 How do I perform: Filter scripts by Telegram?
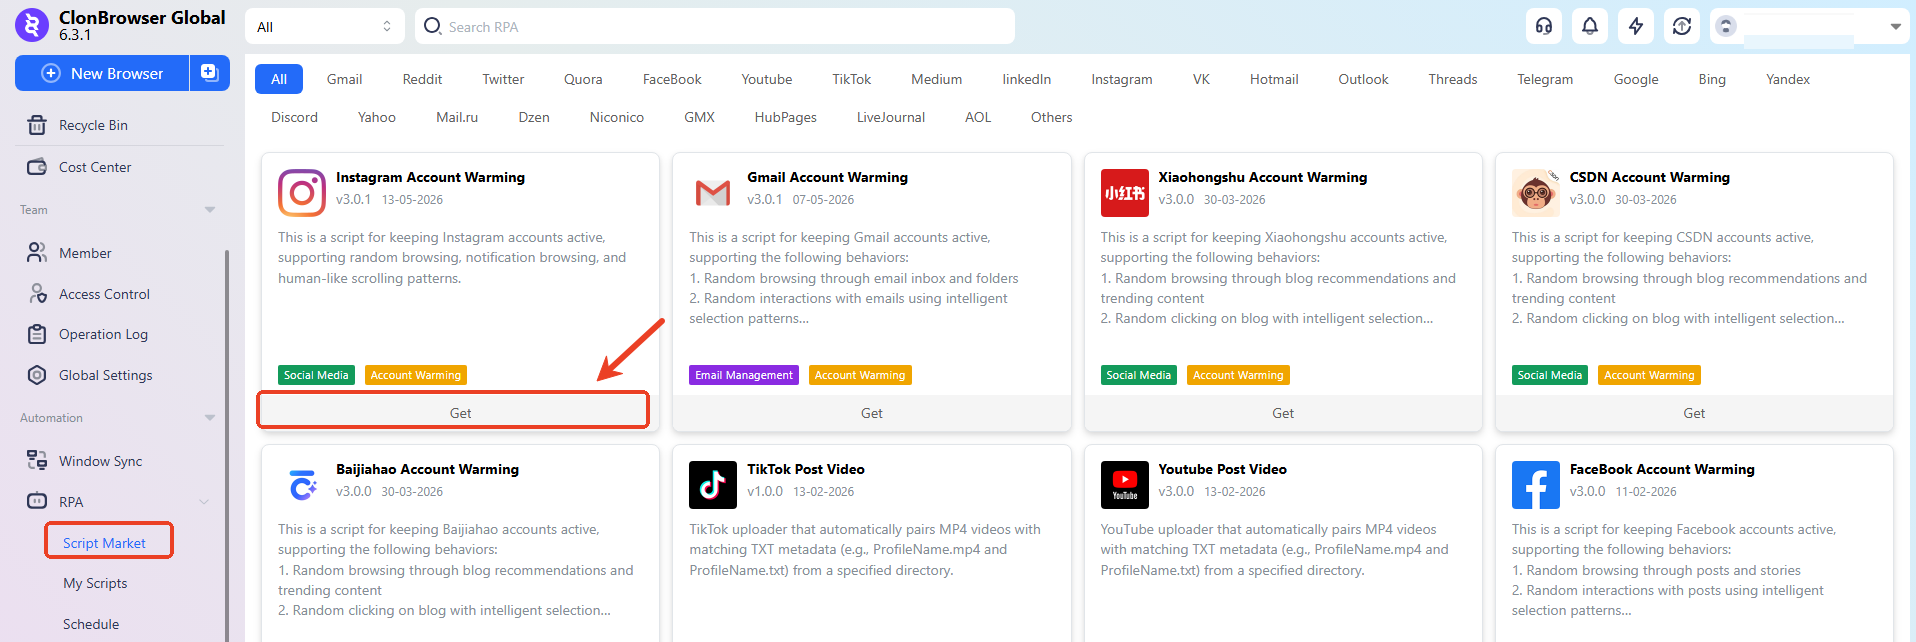tap(1545, 79)
